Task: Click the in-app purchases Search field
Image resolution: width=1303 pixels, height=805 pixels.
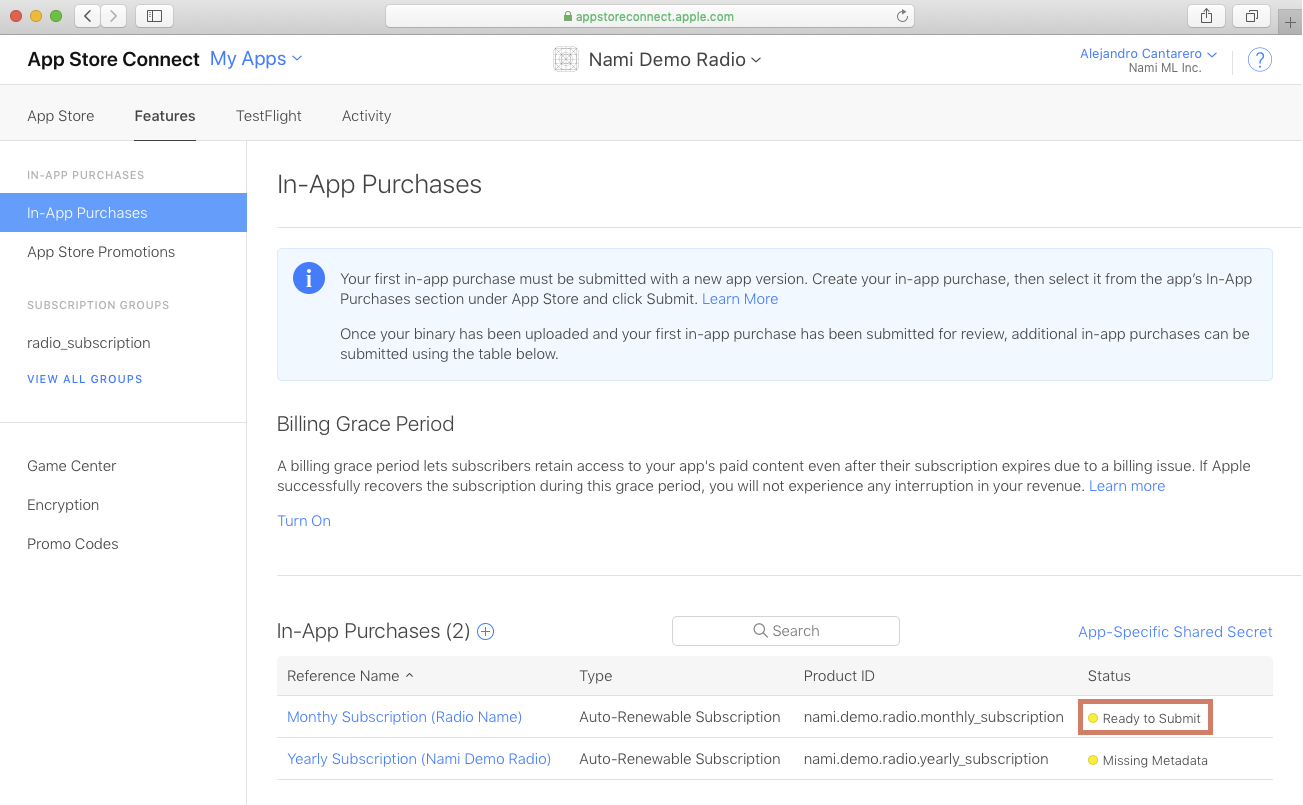Action: point(786,631)
